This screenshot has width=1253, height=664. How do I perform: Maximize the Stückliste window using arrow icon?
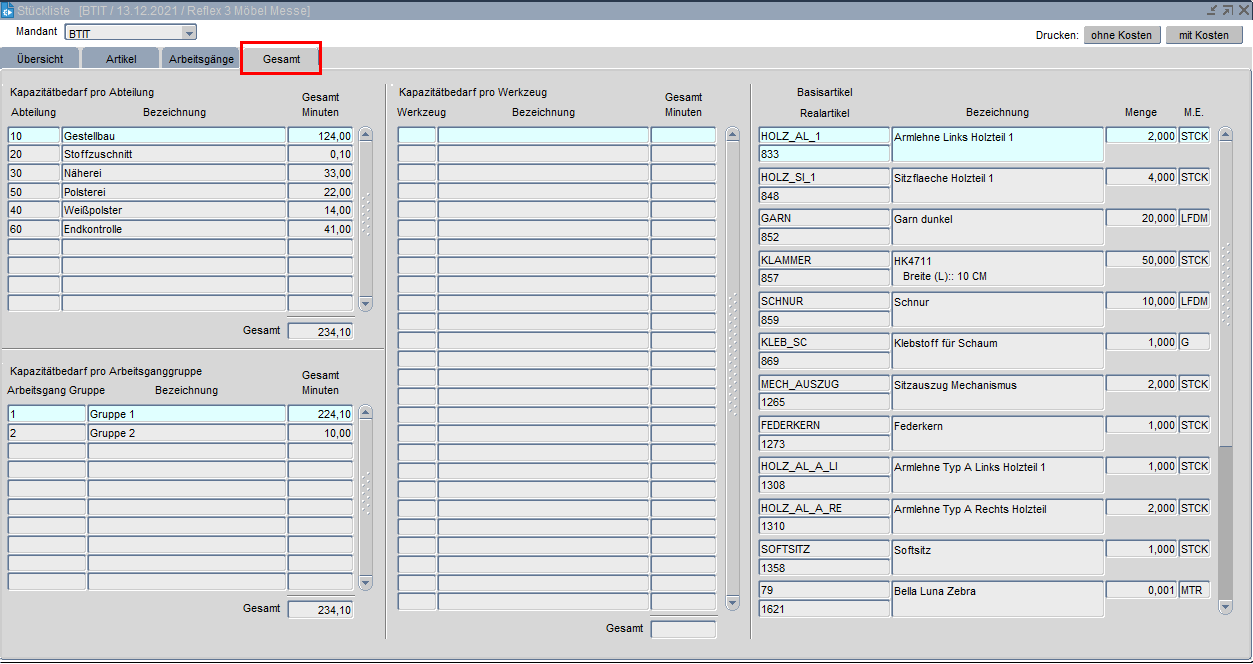[x=1227, y=10]
